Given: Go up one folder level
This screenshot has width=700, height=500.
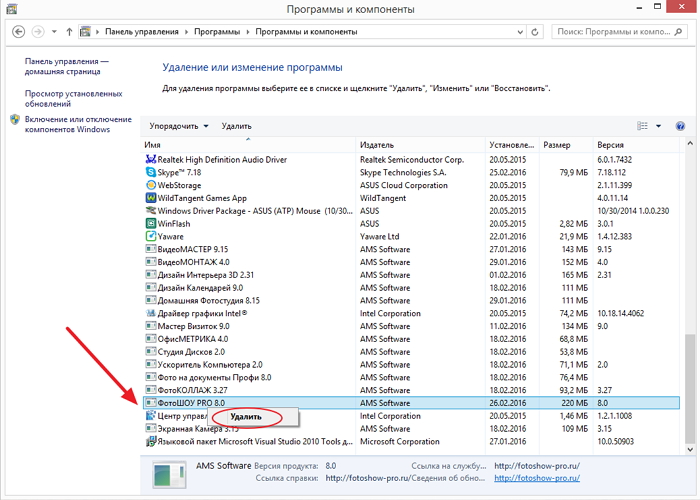Looking at the screenshot, I should (69, 32).
